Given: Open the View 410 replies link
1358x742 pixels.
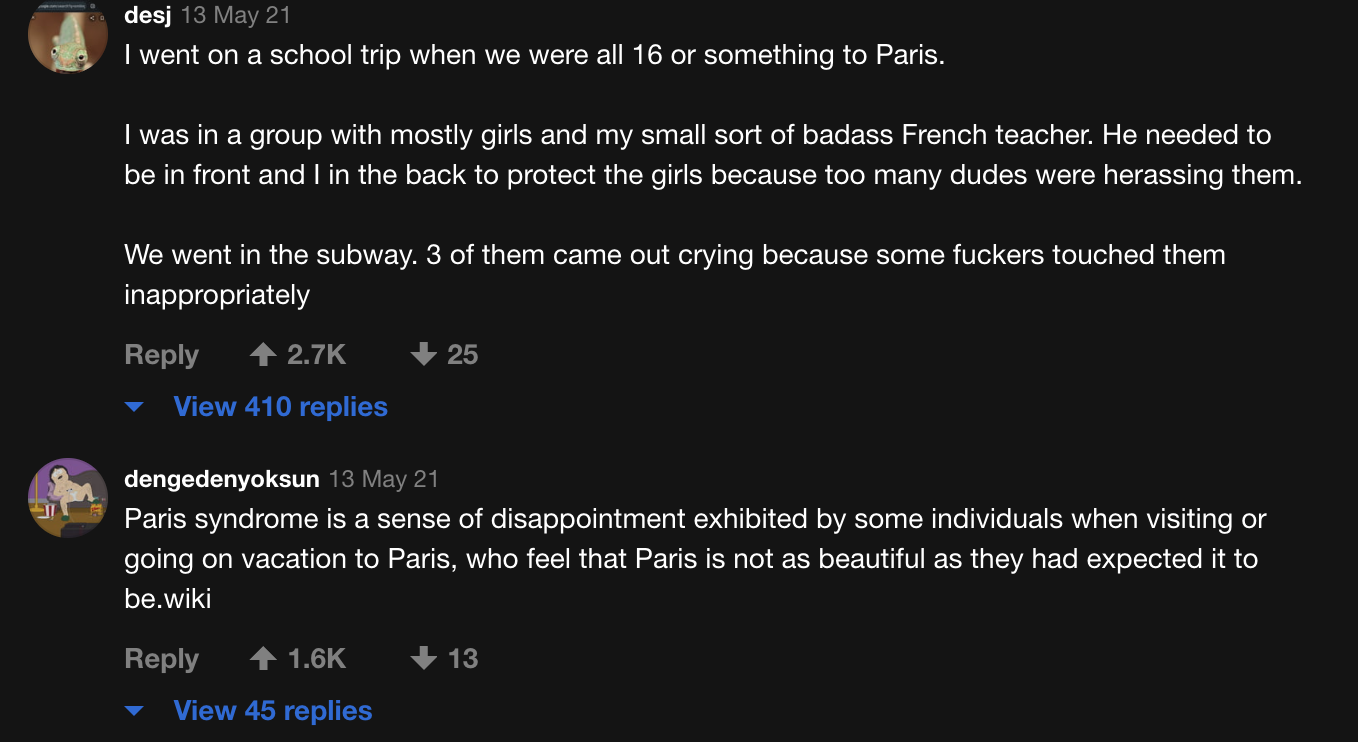Looking at the screenshot, I should pos(280,407).
